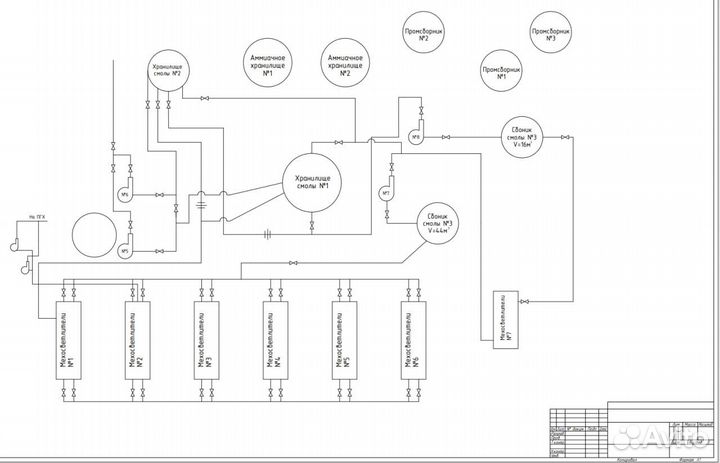Select pump symbol №7

386,191
